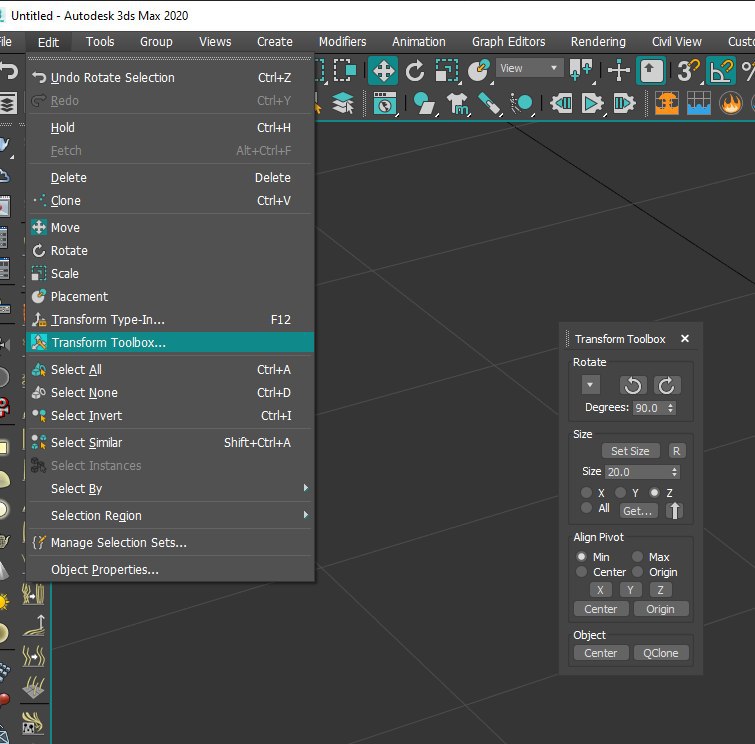Image resolution: width=755 pixels, height=744 pixels.
Task: Click the Set Size button
Action: [630, 451]
